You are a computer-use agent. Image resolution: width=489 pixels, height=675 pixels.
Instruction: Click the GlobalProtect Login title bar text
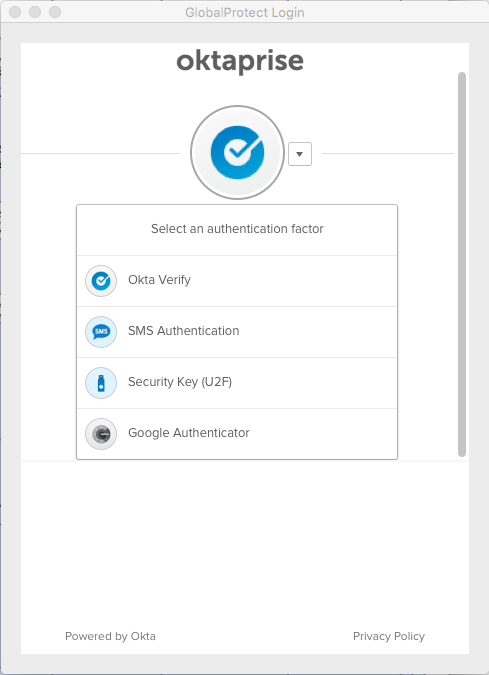point(244,12)
